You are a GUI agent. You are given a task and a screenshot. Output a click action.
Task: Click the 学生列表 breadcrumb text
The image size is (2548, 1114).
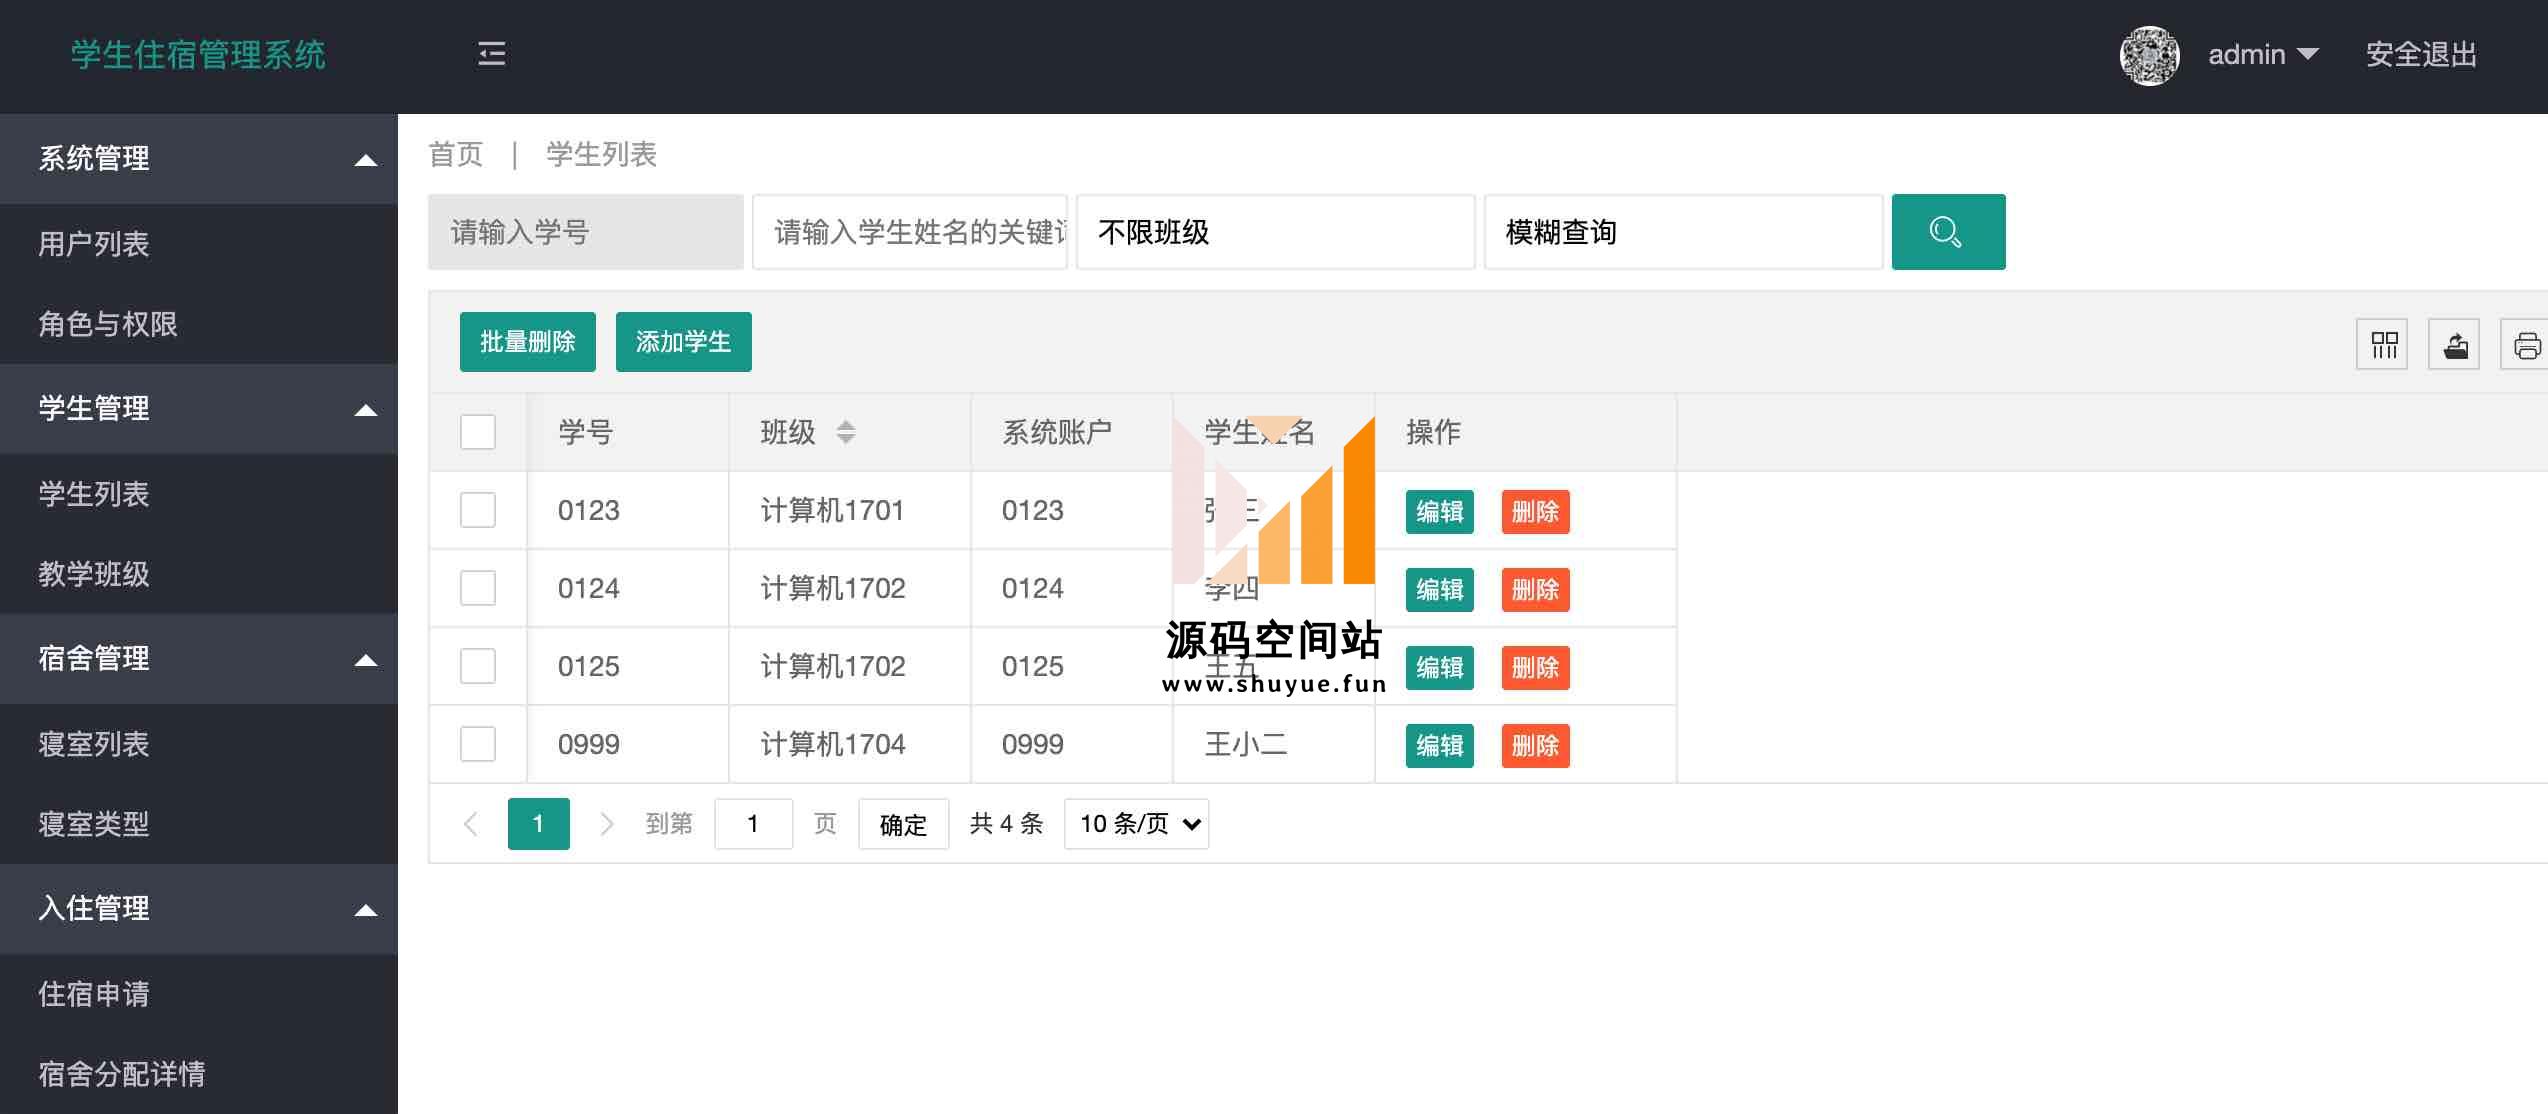pyautogui.click(x=601, y=154)
